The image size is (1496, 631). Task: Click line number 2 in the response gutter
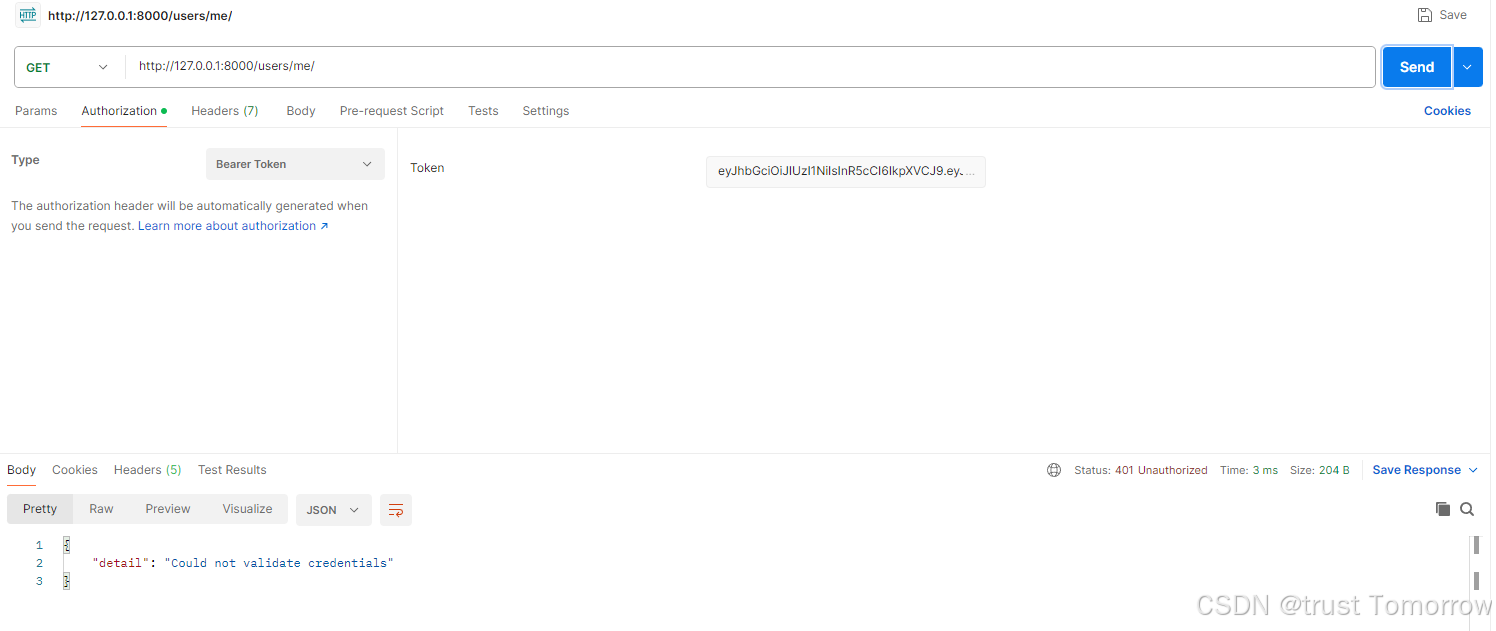[x=39, y=563]
